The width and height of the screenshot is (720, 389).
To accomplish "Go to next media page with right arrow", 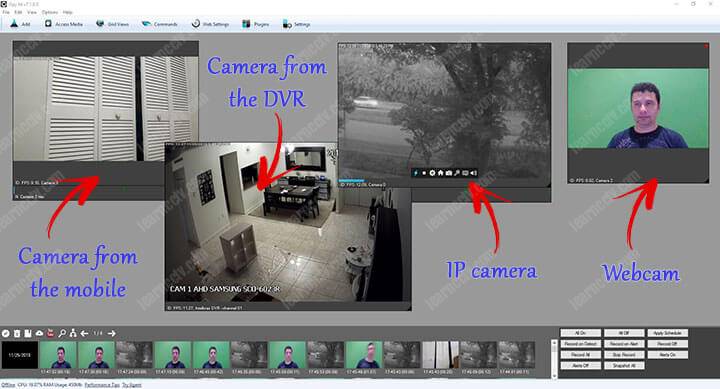I will 112,333.
